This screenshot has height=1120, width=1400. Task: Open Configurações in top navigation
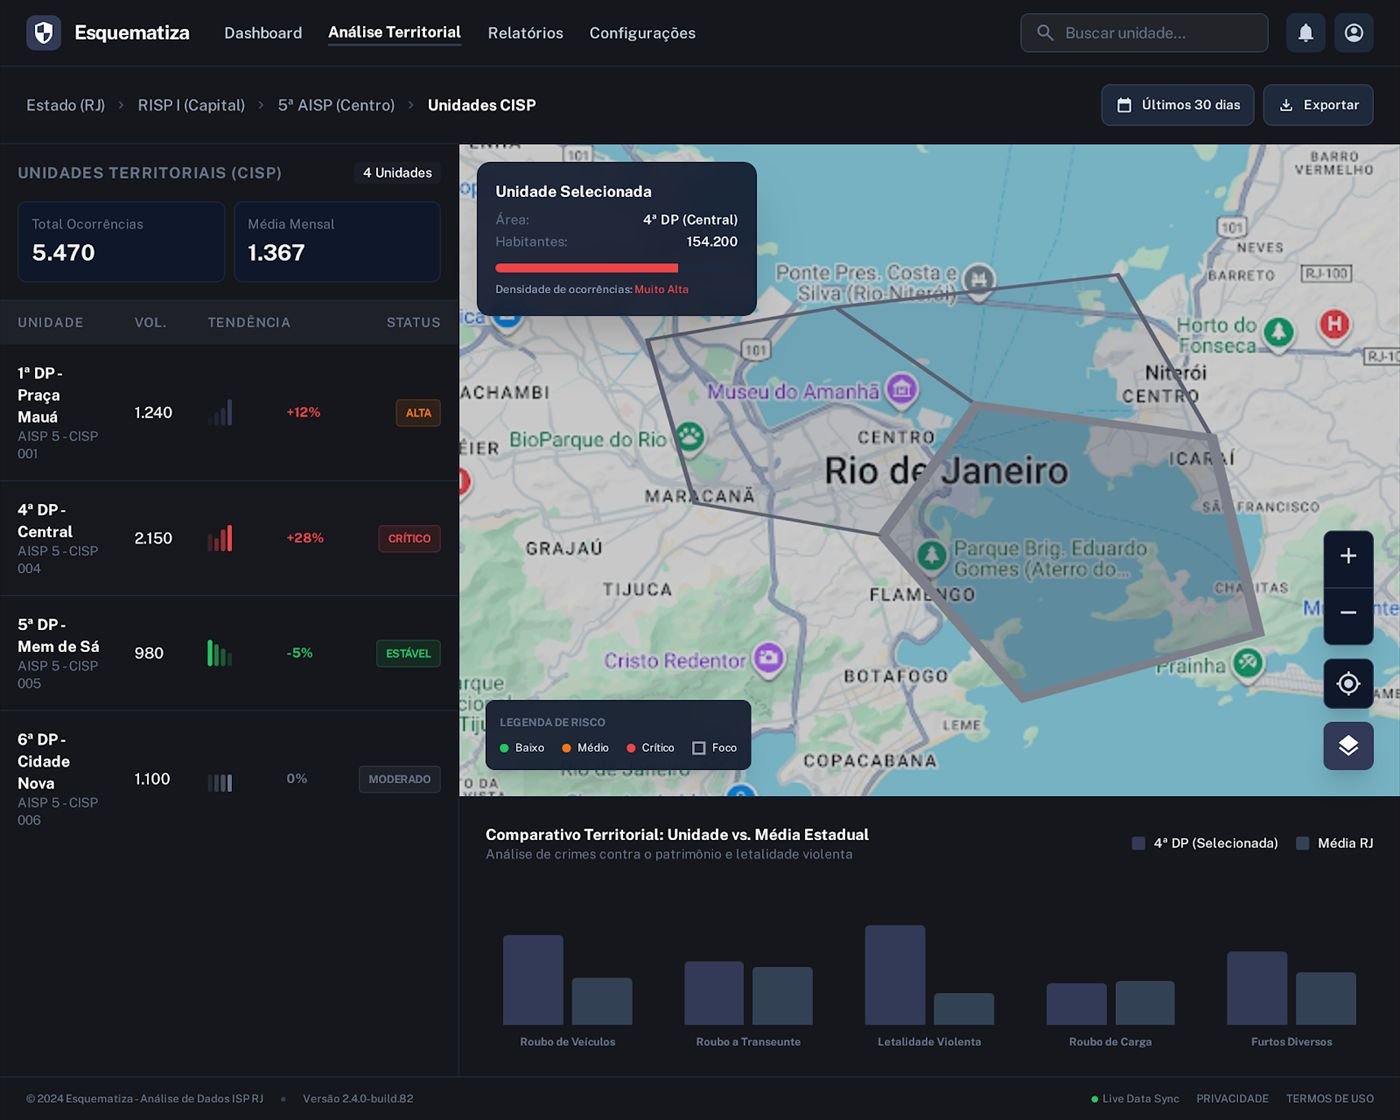pyautogui.click(x=642, y=33)
